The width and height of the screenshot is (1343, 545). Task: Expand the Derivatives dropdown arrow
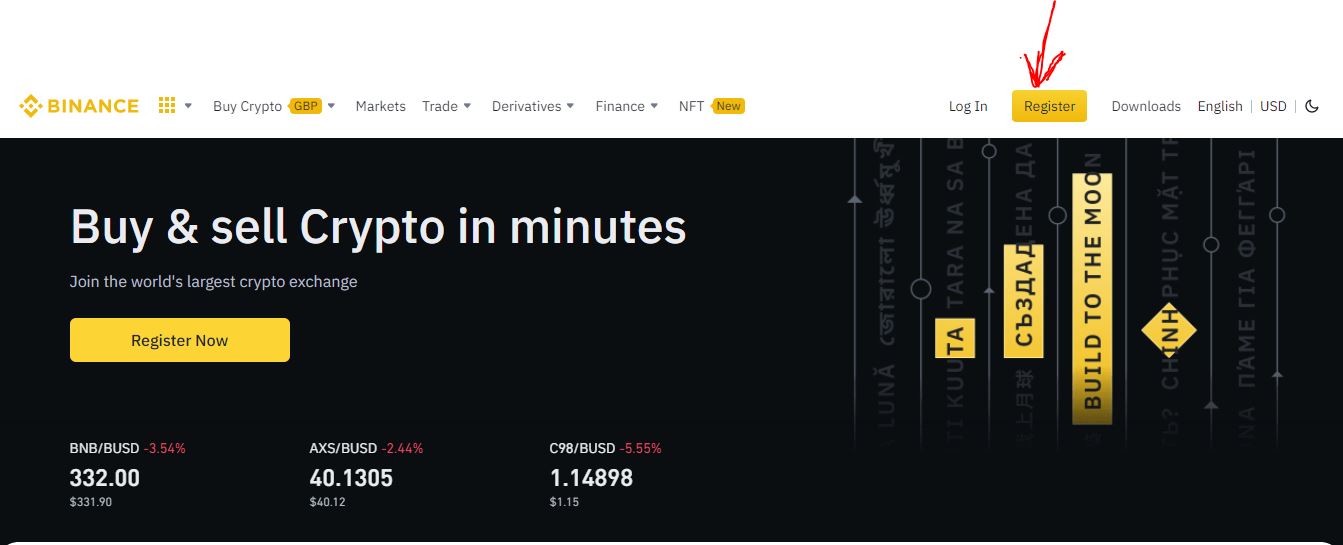(x=570, y=106)
